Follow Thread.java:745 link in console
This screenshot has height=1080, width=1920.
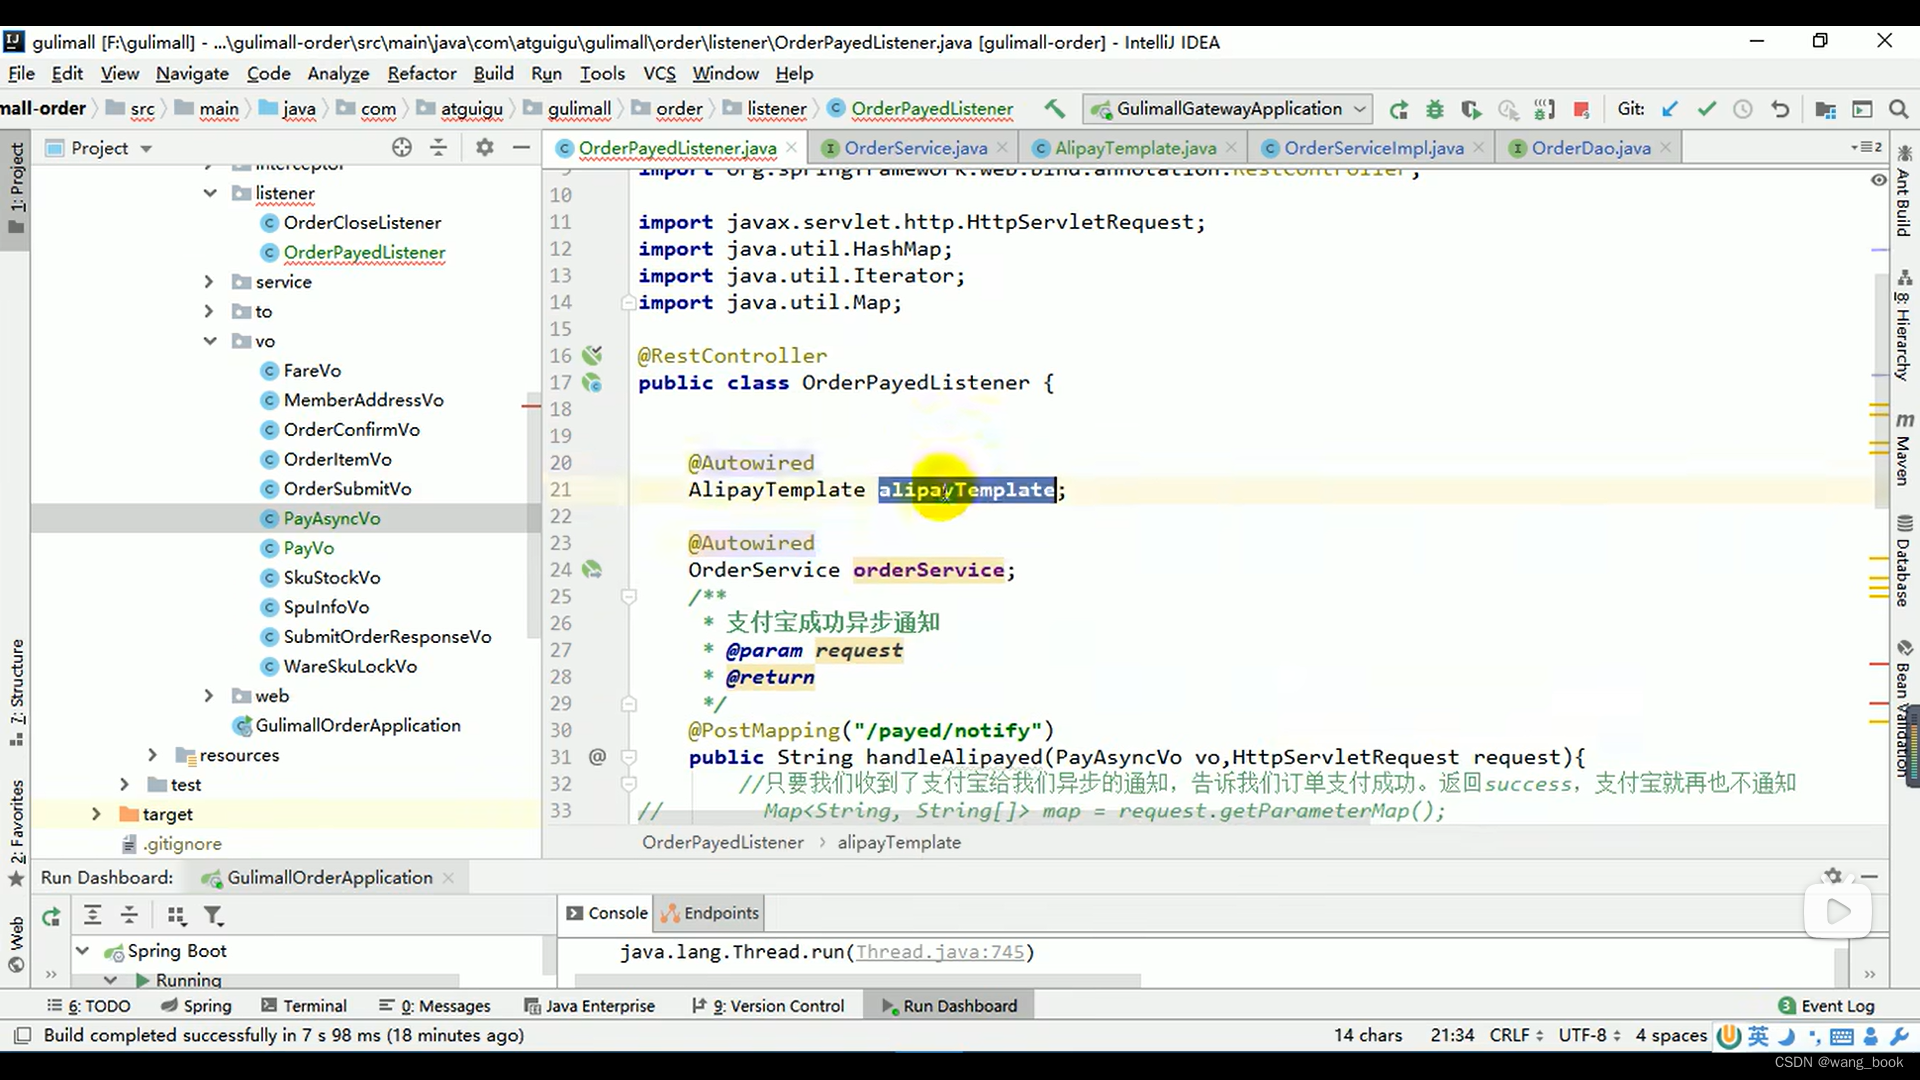[940, 952]
